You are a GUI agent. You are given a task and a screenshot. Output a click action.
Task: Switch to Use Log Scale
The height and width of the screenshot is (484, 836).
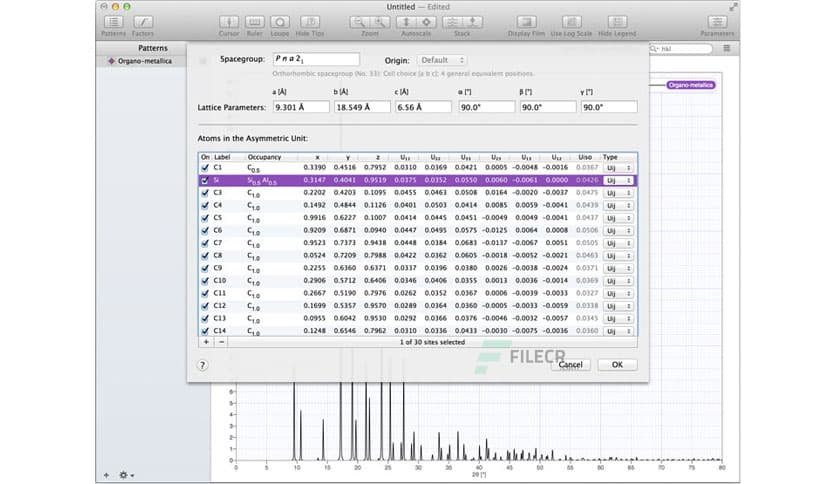tap(570, 21)
